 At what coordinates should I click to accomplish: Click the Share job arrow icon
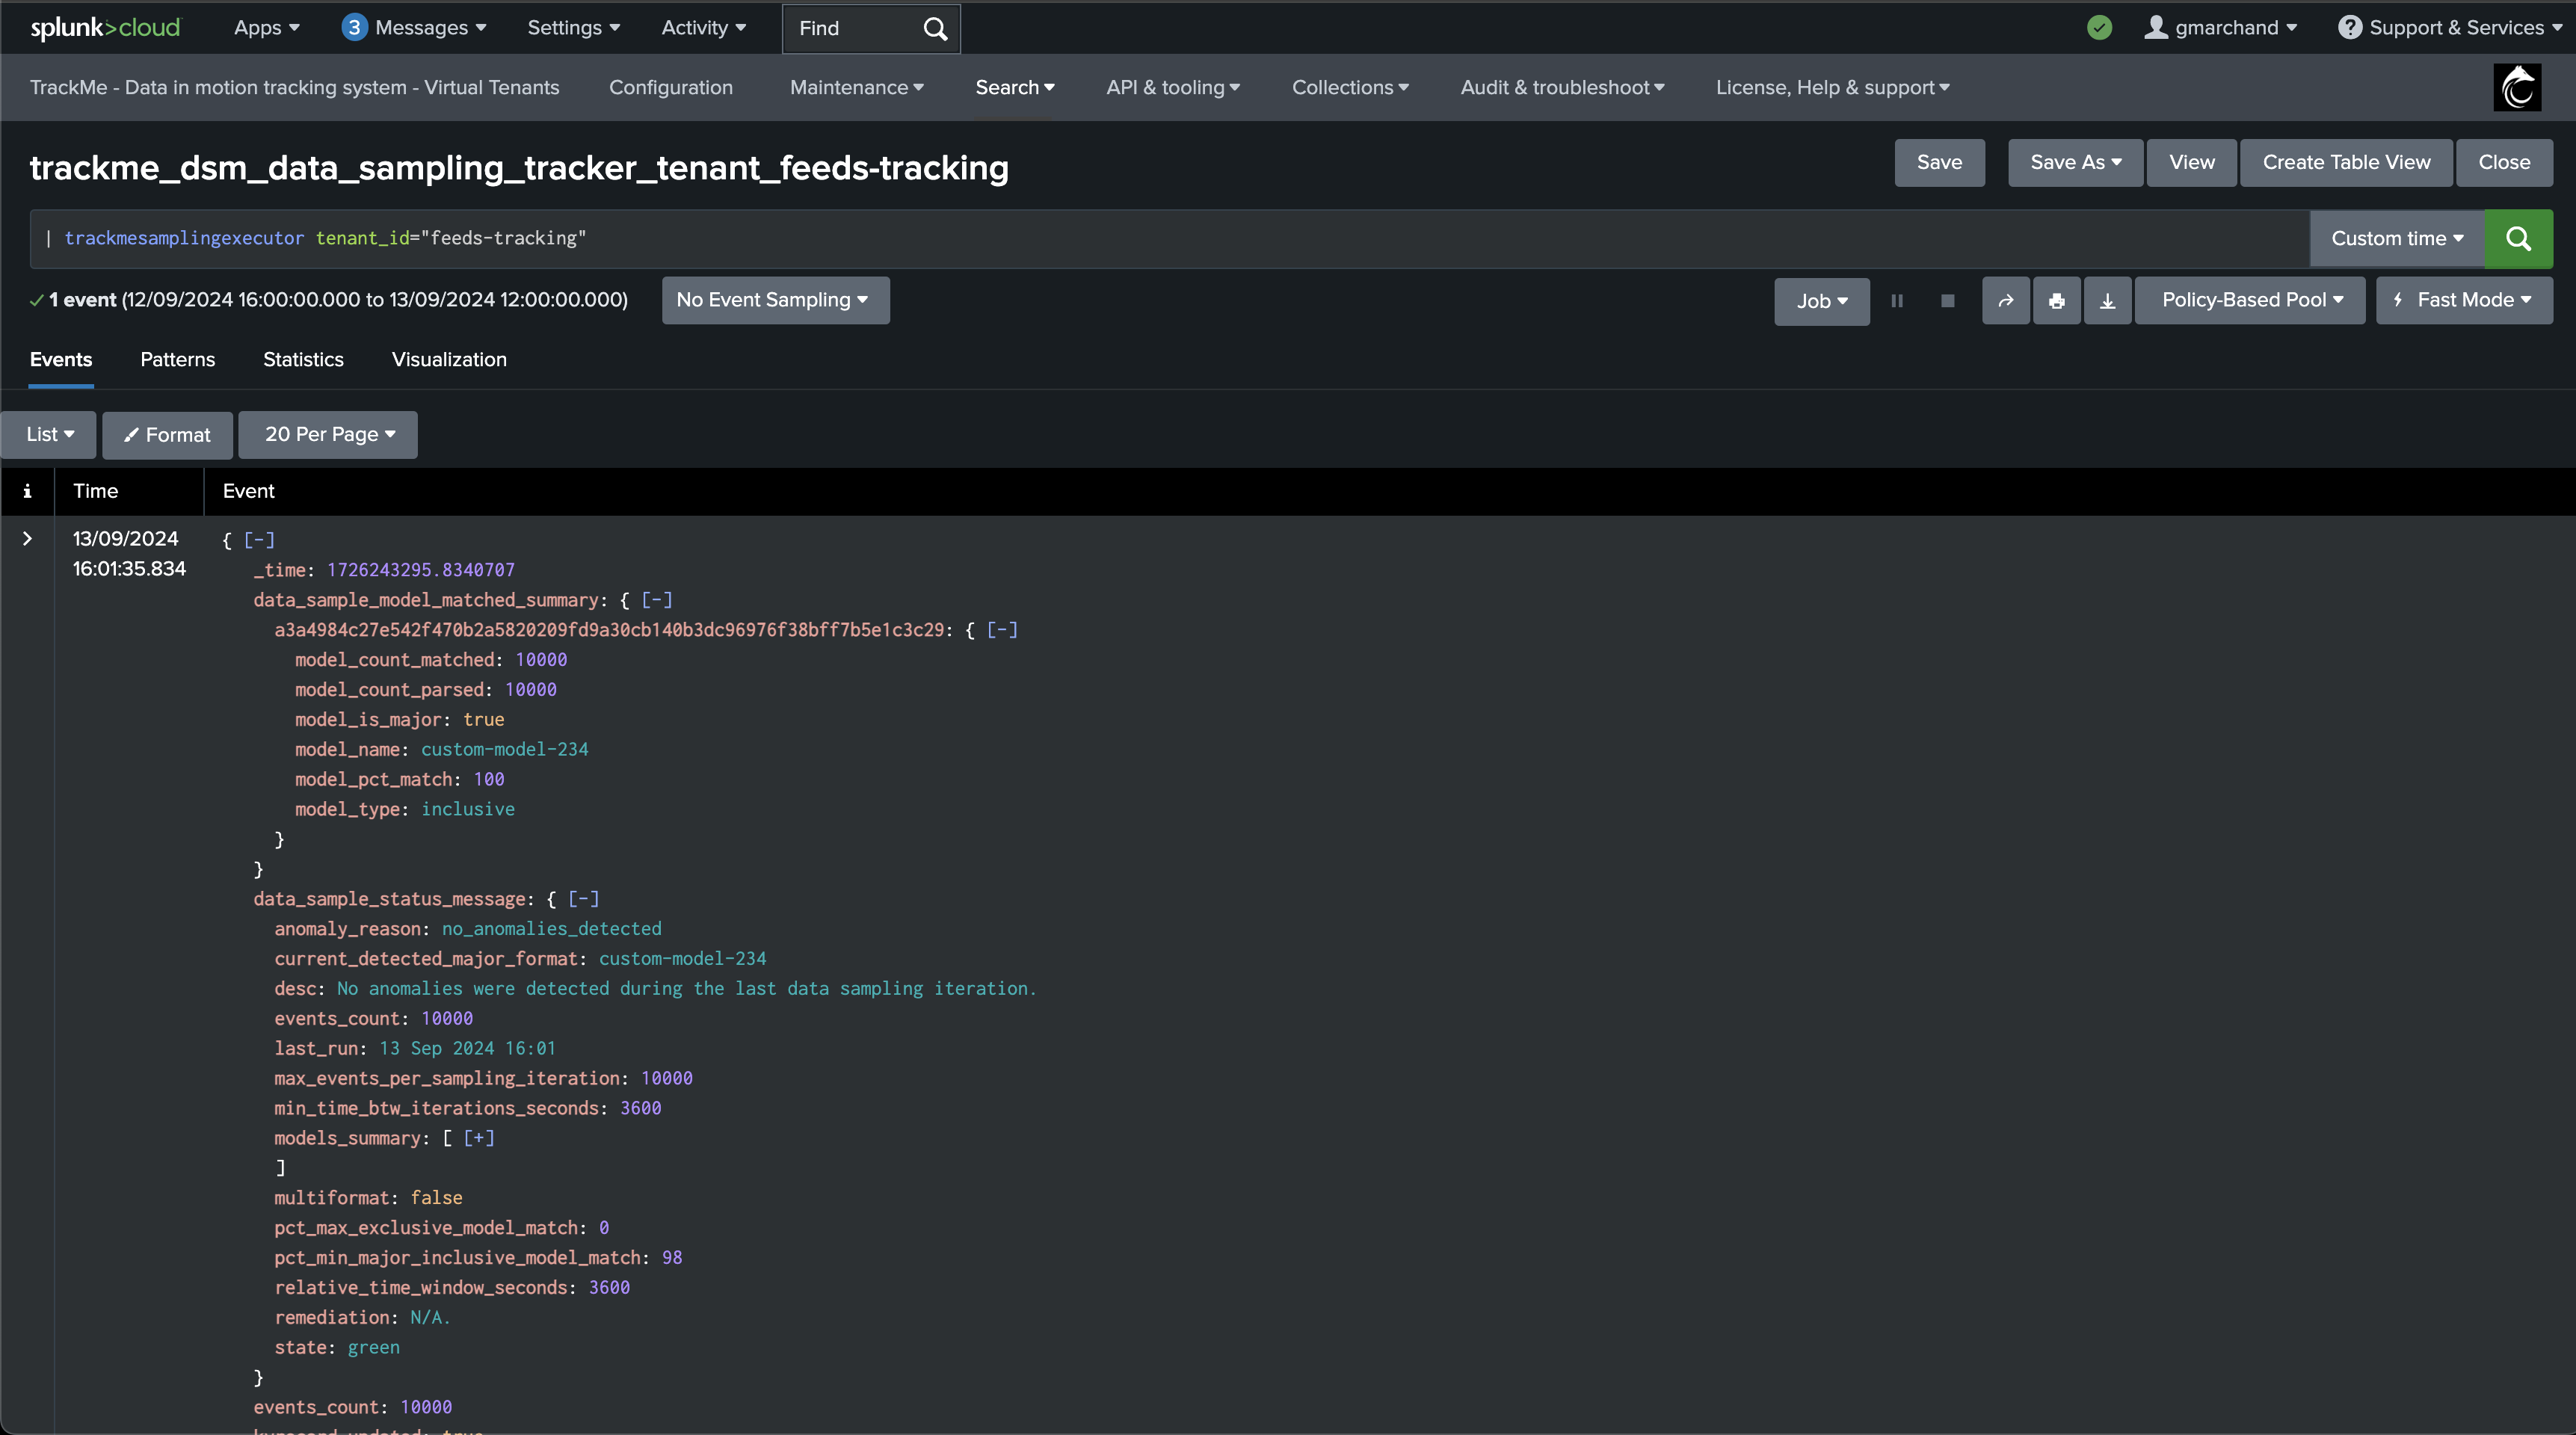tap(2006, 300)
